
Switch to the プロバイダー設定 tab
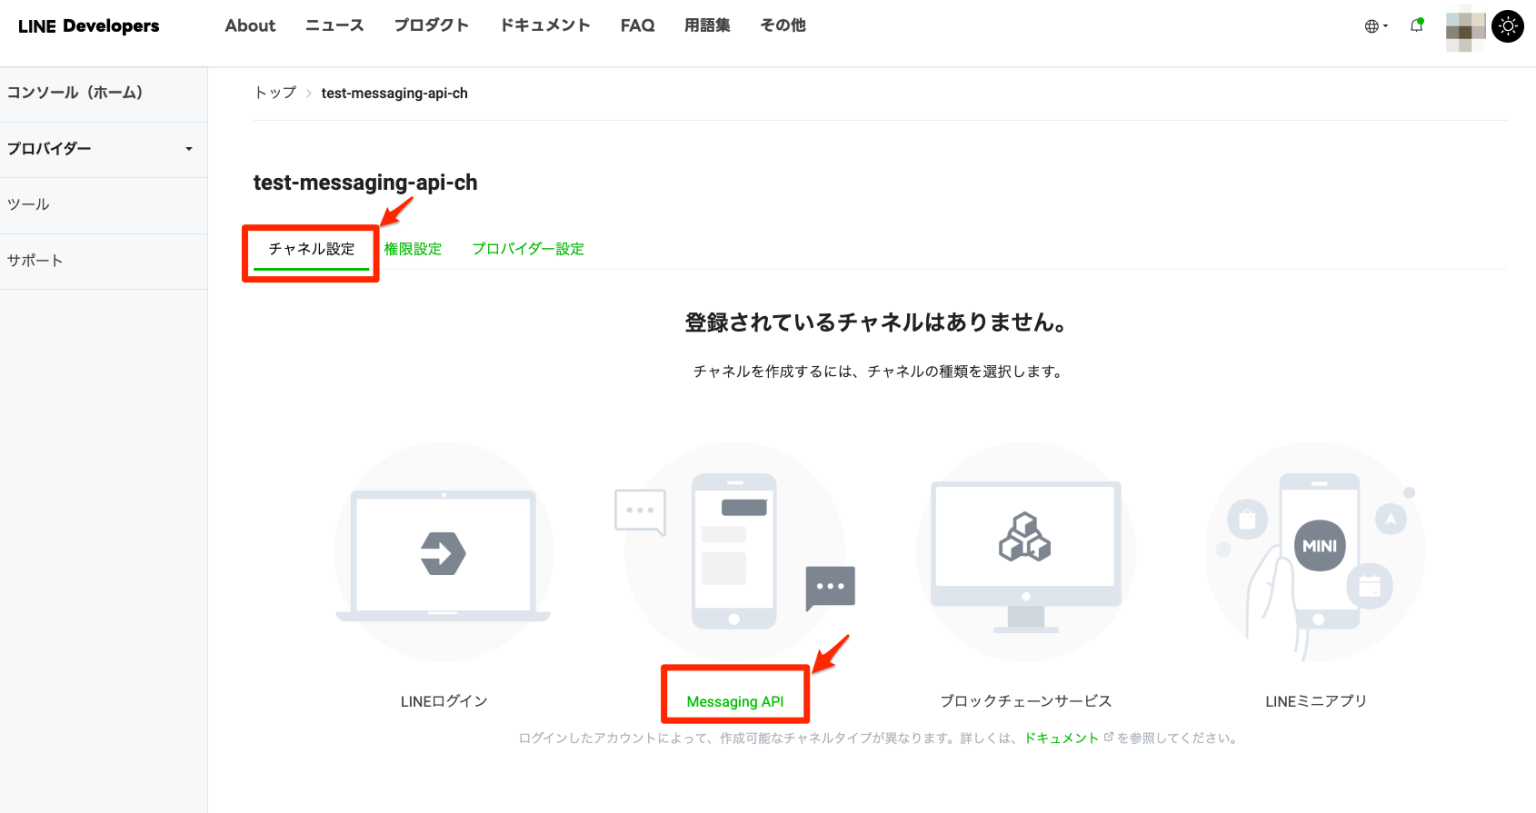coord(528,248)
